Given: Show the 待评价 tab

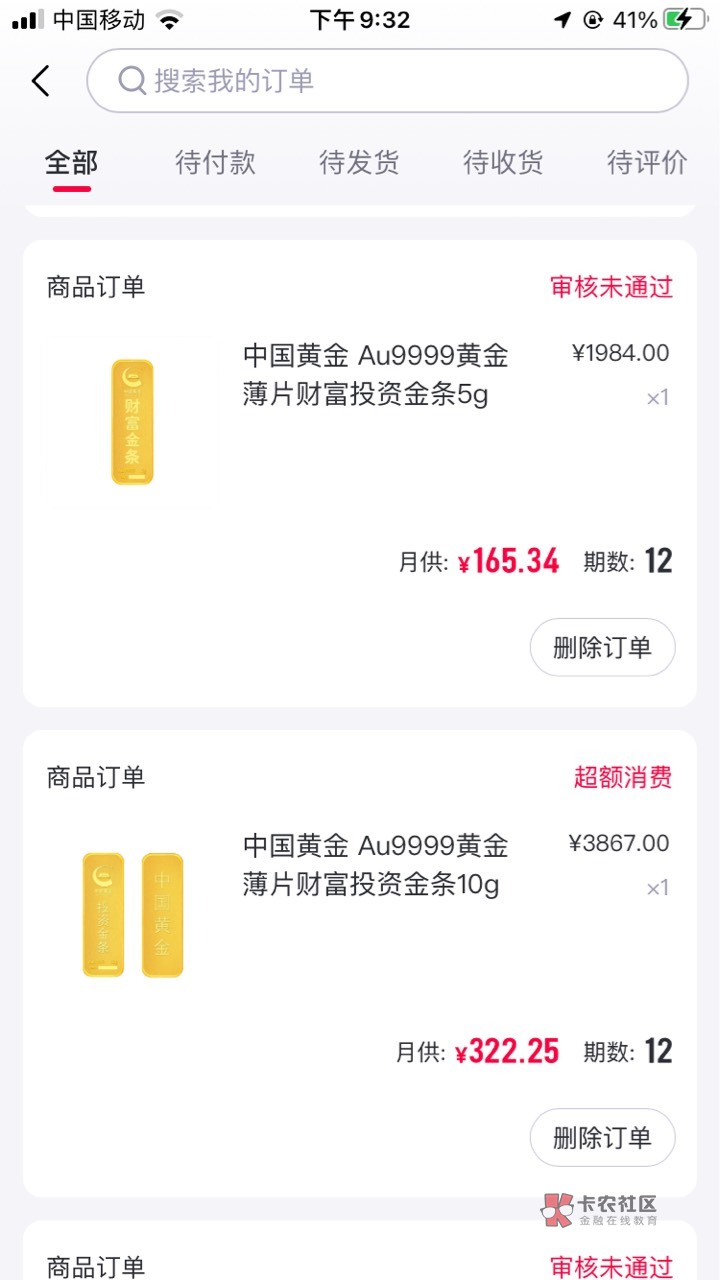Looking at the screenshot, I should [x=647, y=163].
